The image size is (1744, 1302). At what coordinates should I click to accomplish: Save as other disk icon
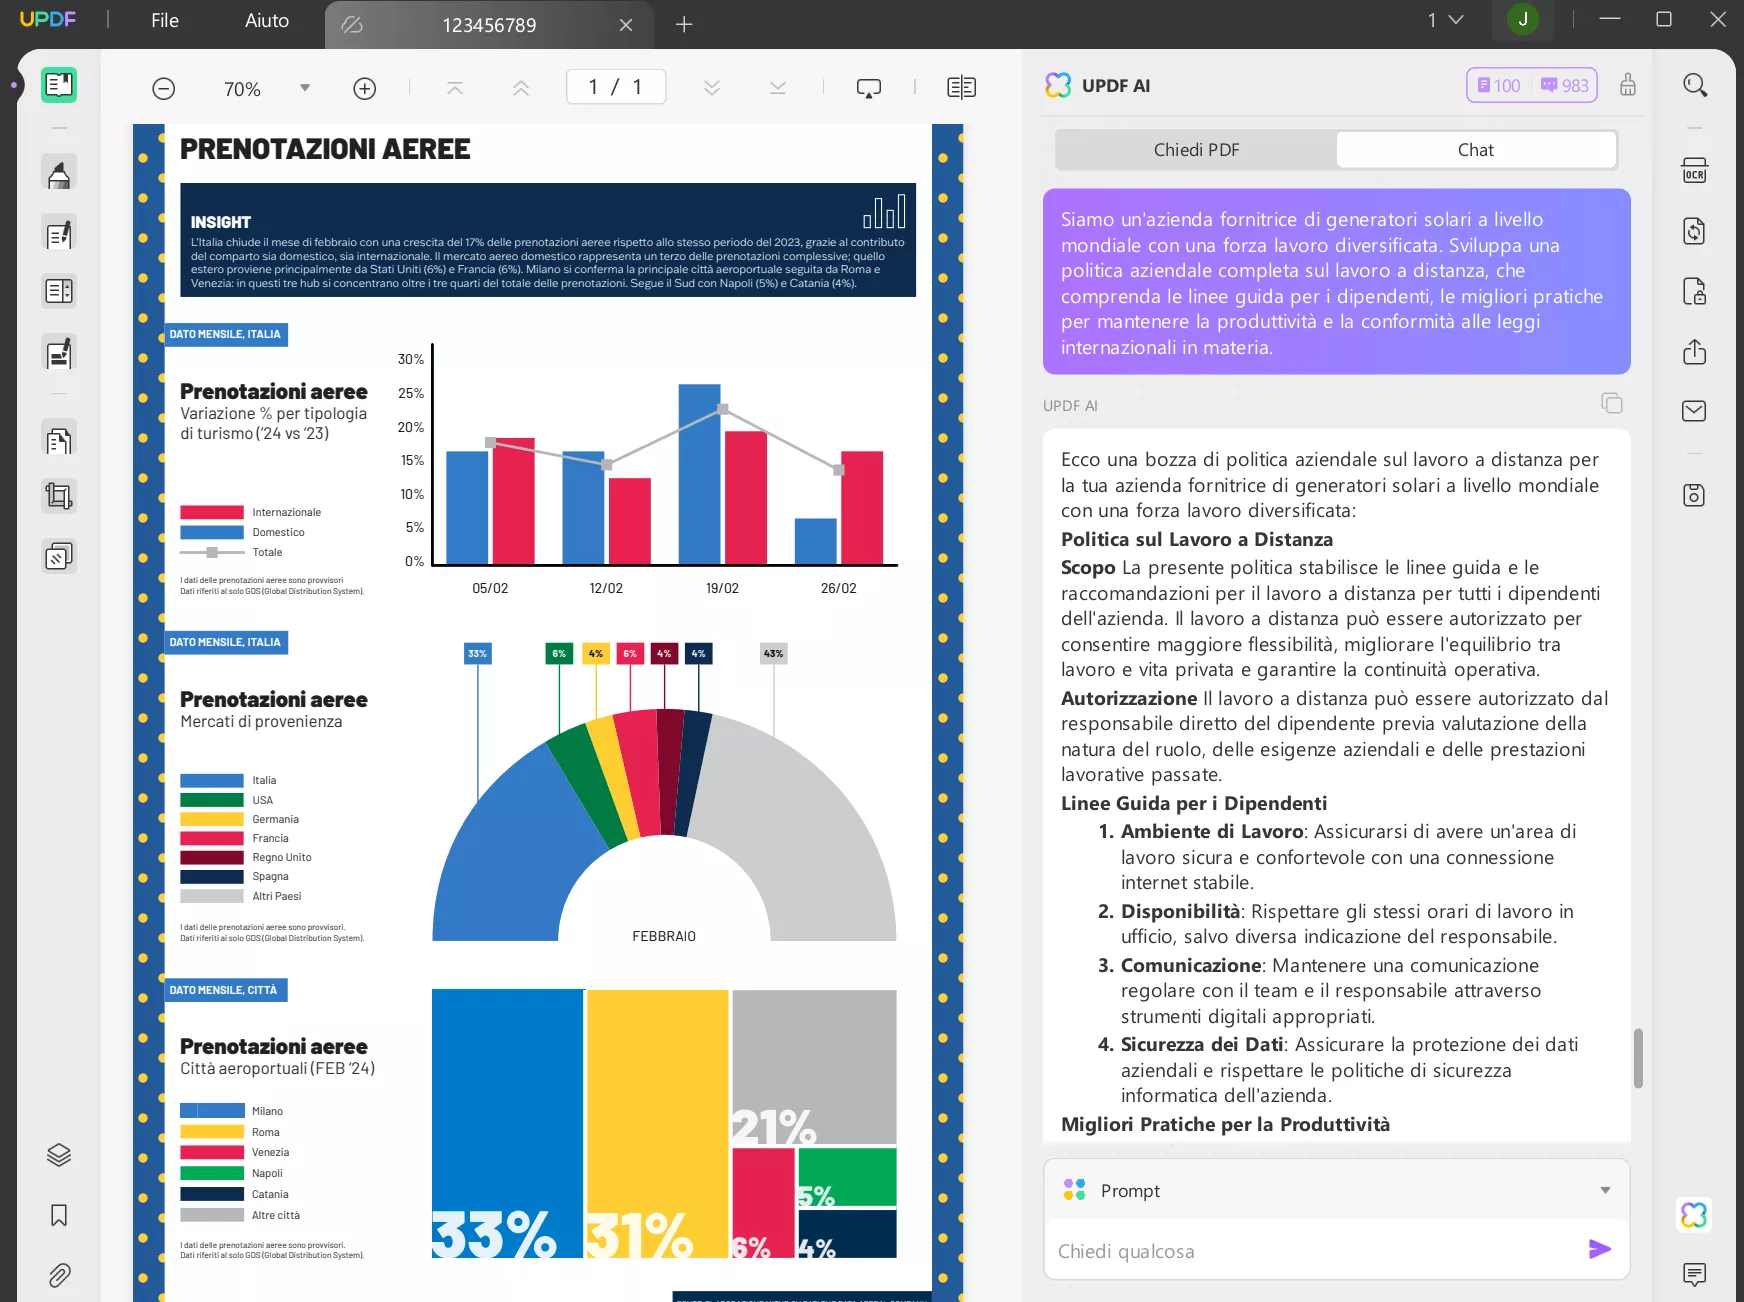click(x=1695, y=495)
